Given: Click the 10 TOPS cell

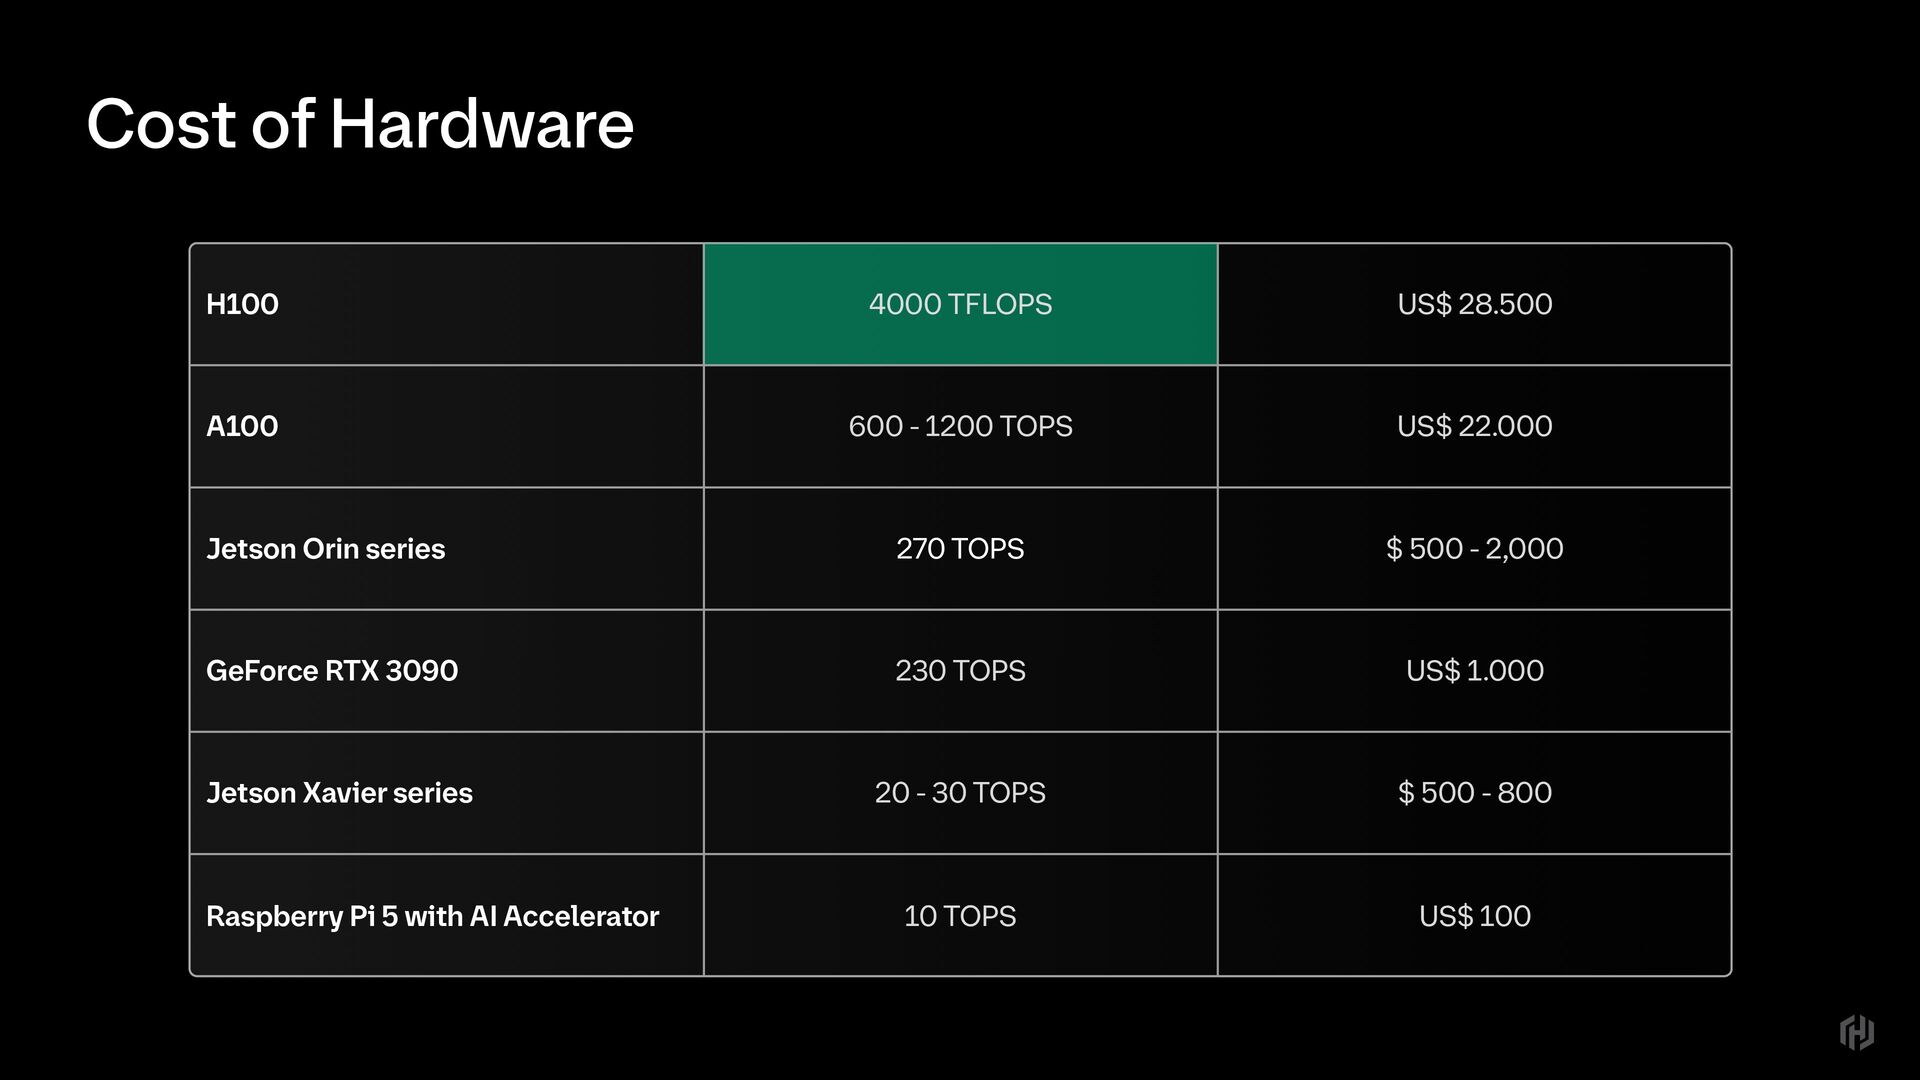Looking at the screenshot, I should 960,916.
